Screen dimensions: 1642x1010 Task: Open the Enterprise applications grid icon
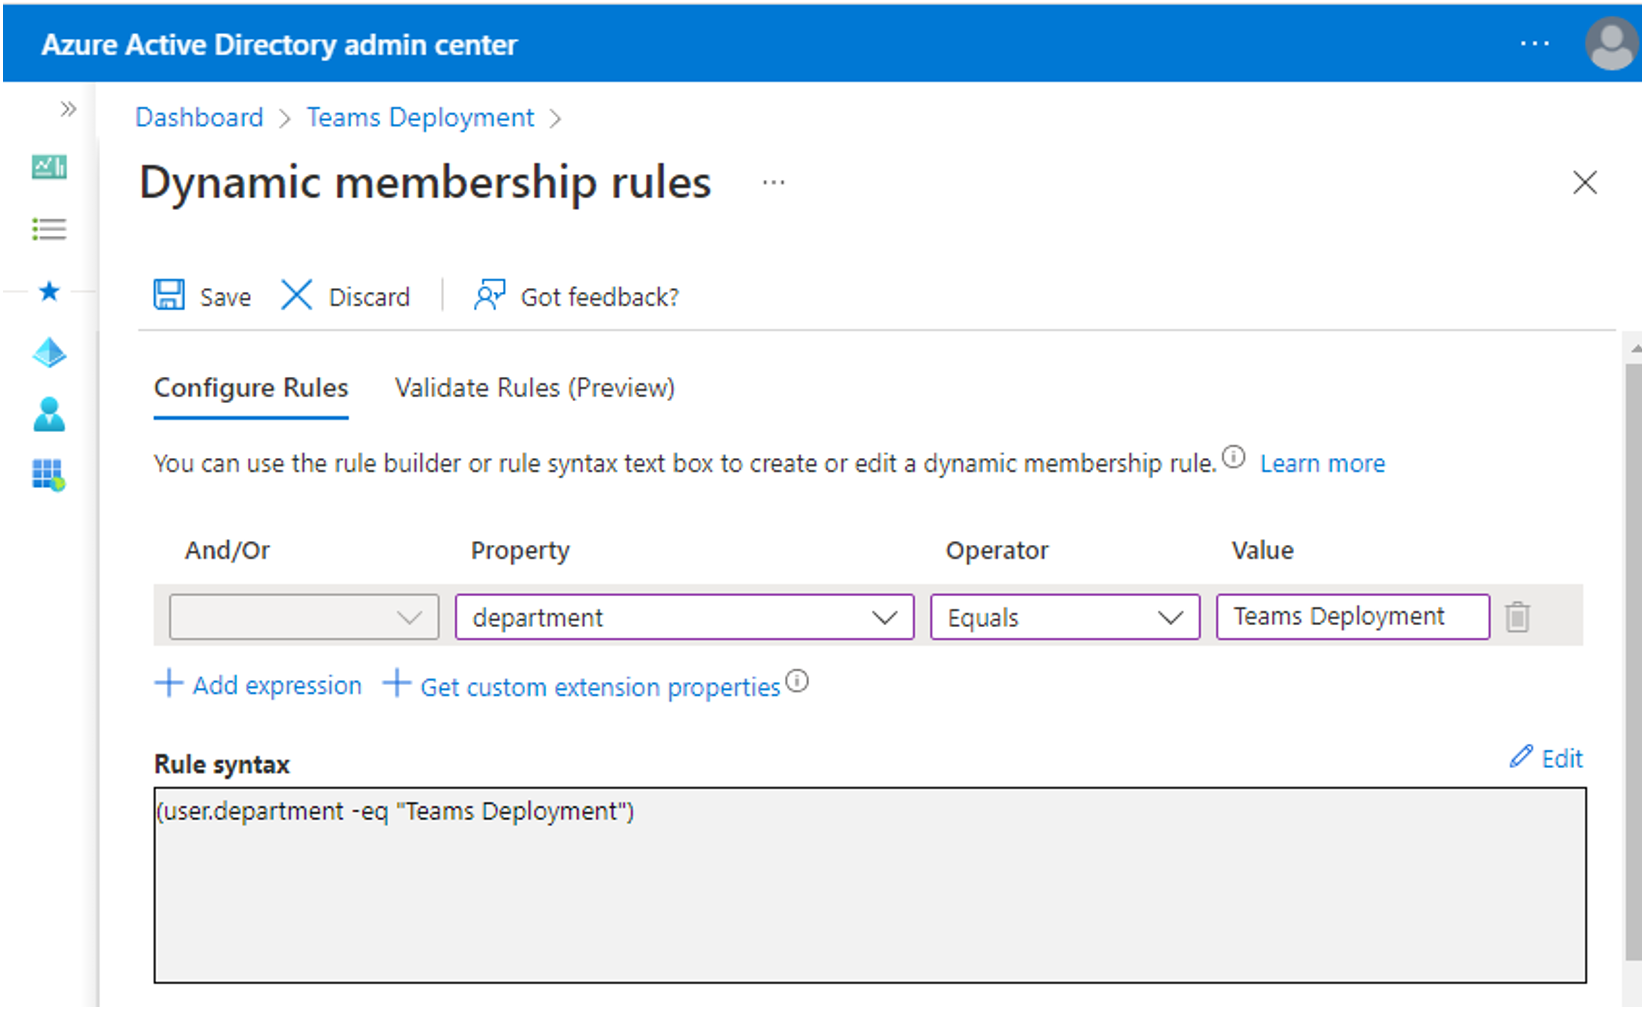(49, 475)
